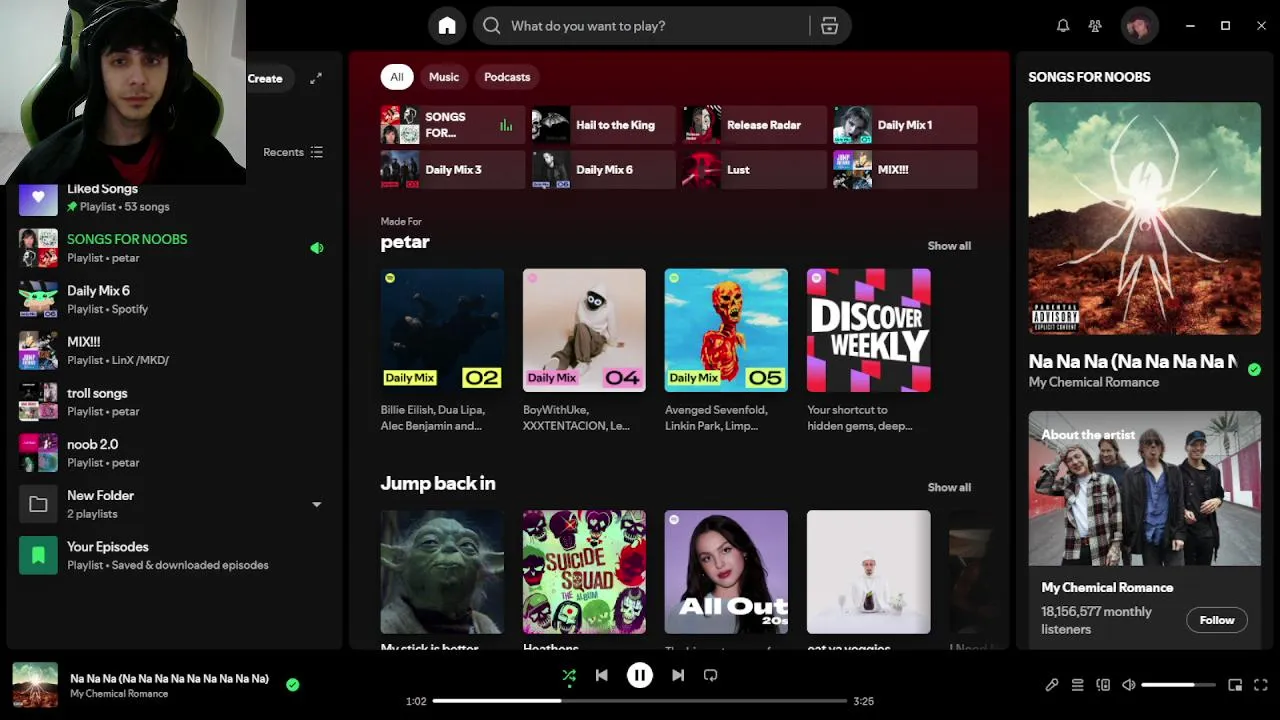Image resolution: width=1280 pixels, height=720 pixels.
Task: Open Recents sort dropdown
Action: pos(293,152)
